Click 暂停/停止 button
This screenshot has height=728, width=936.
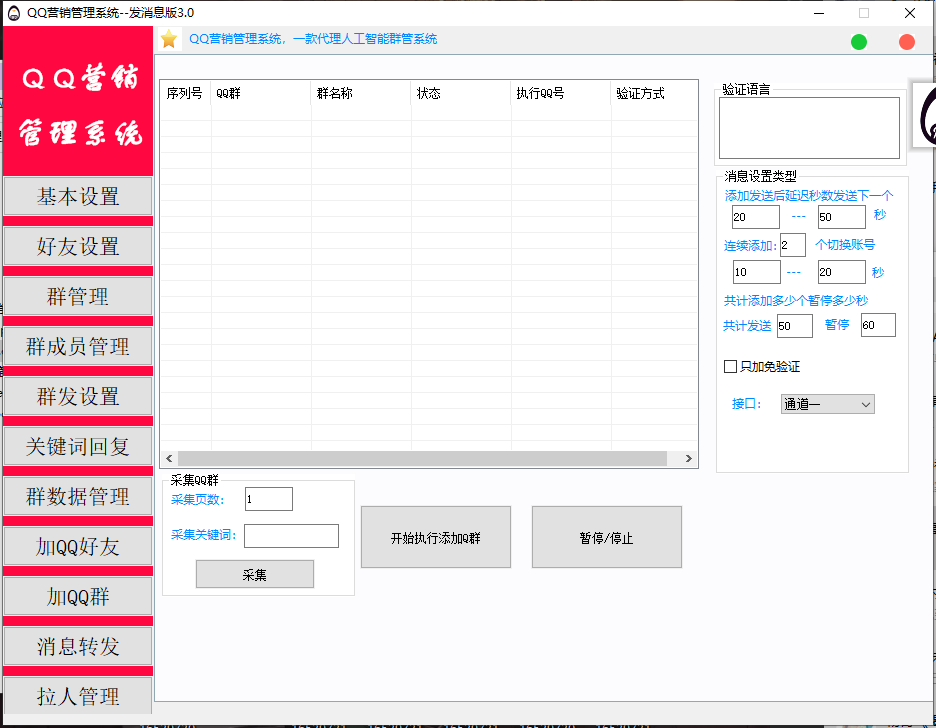tap(606, 537)
